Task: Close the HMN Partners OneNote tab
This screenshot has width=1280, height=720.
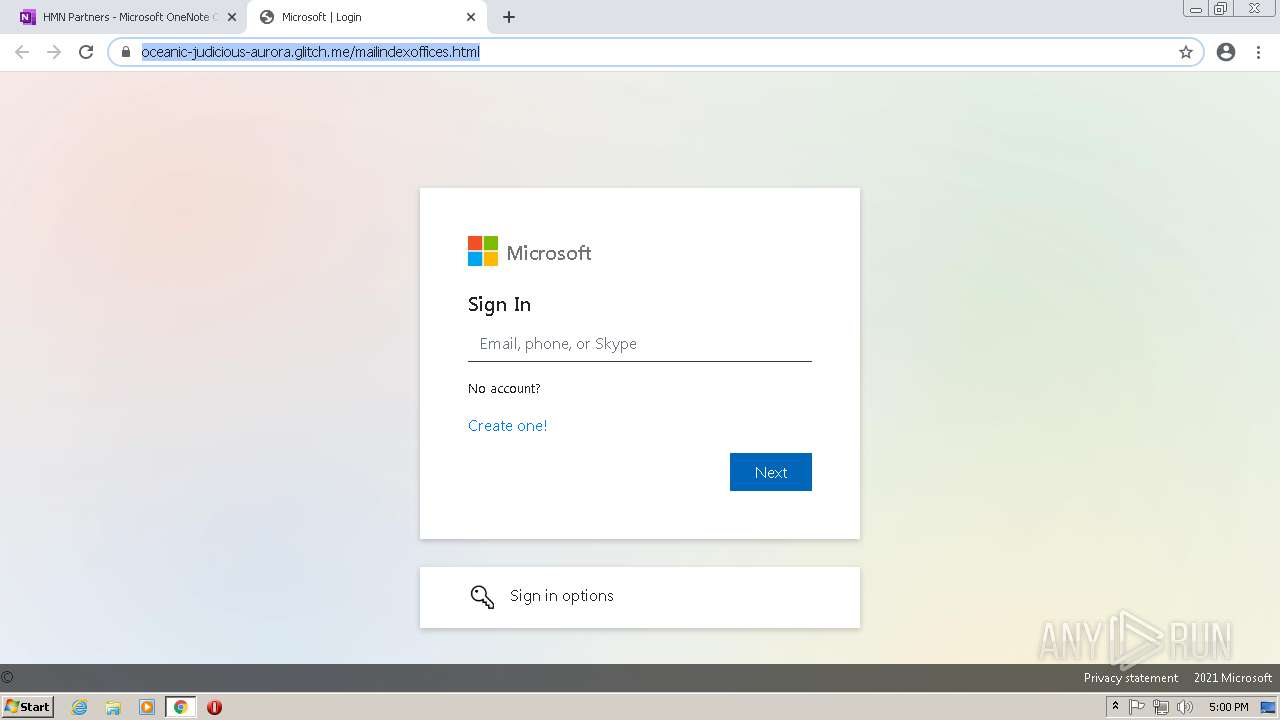Action: point(232,17)
